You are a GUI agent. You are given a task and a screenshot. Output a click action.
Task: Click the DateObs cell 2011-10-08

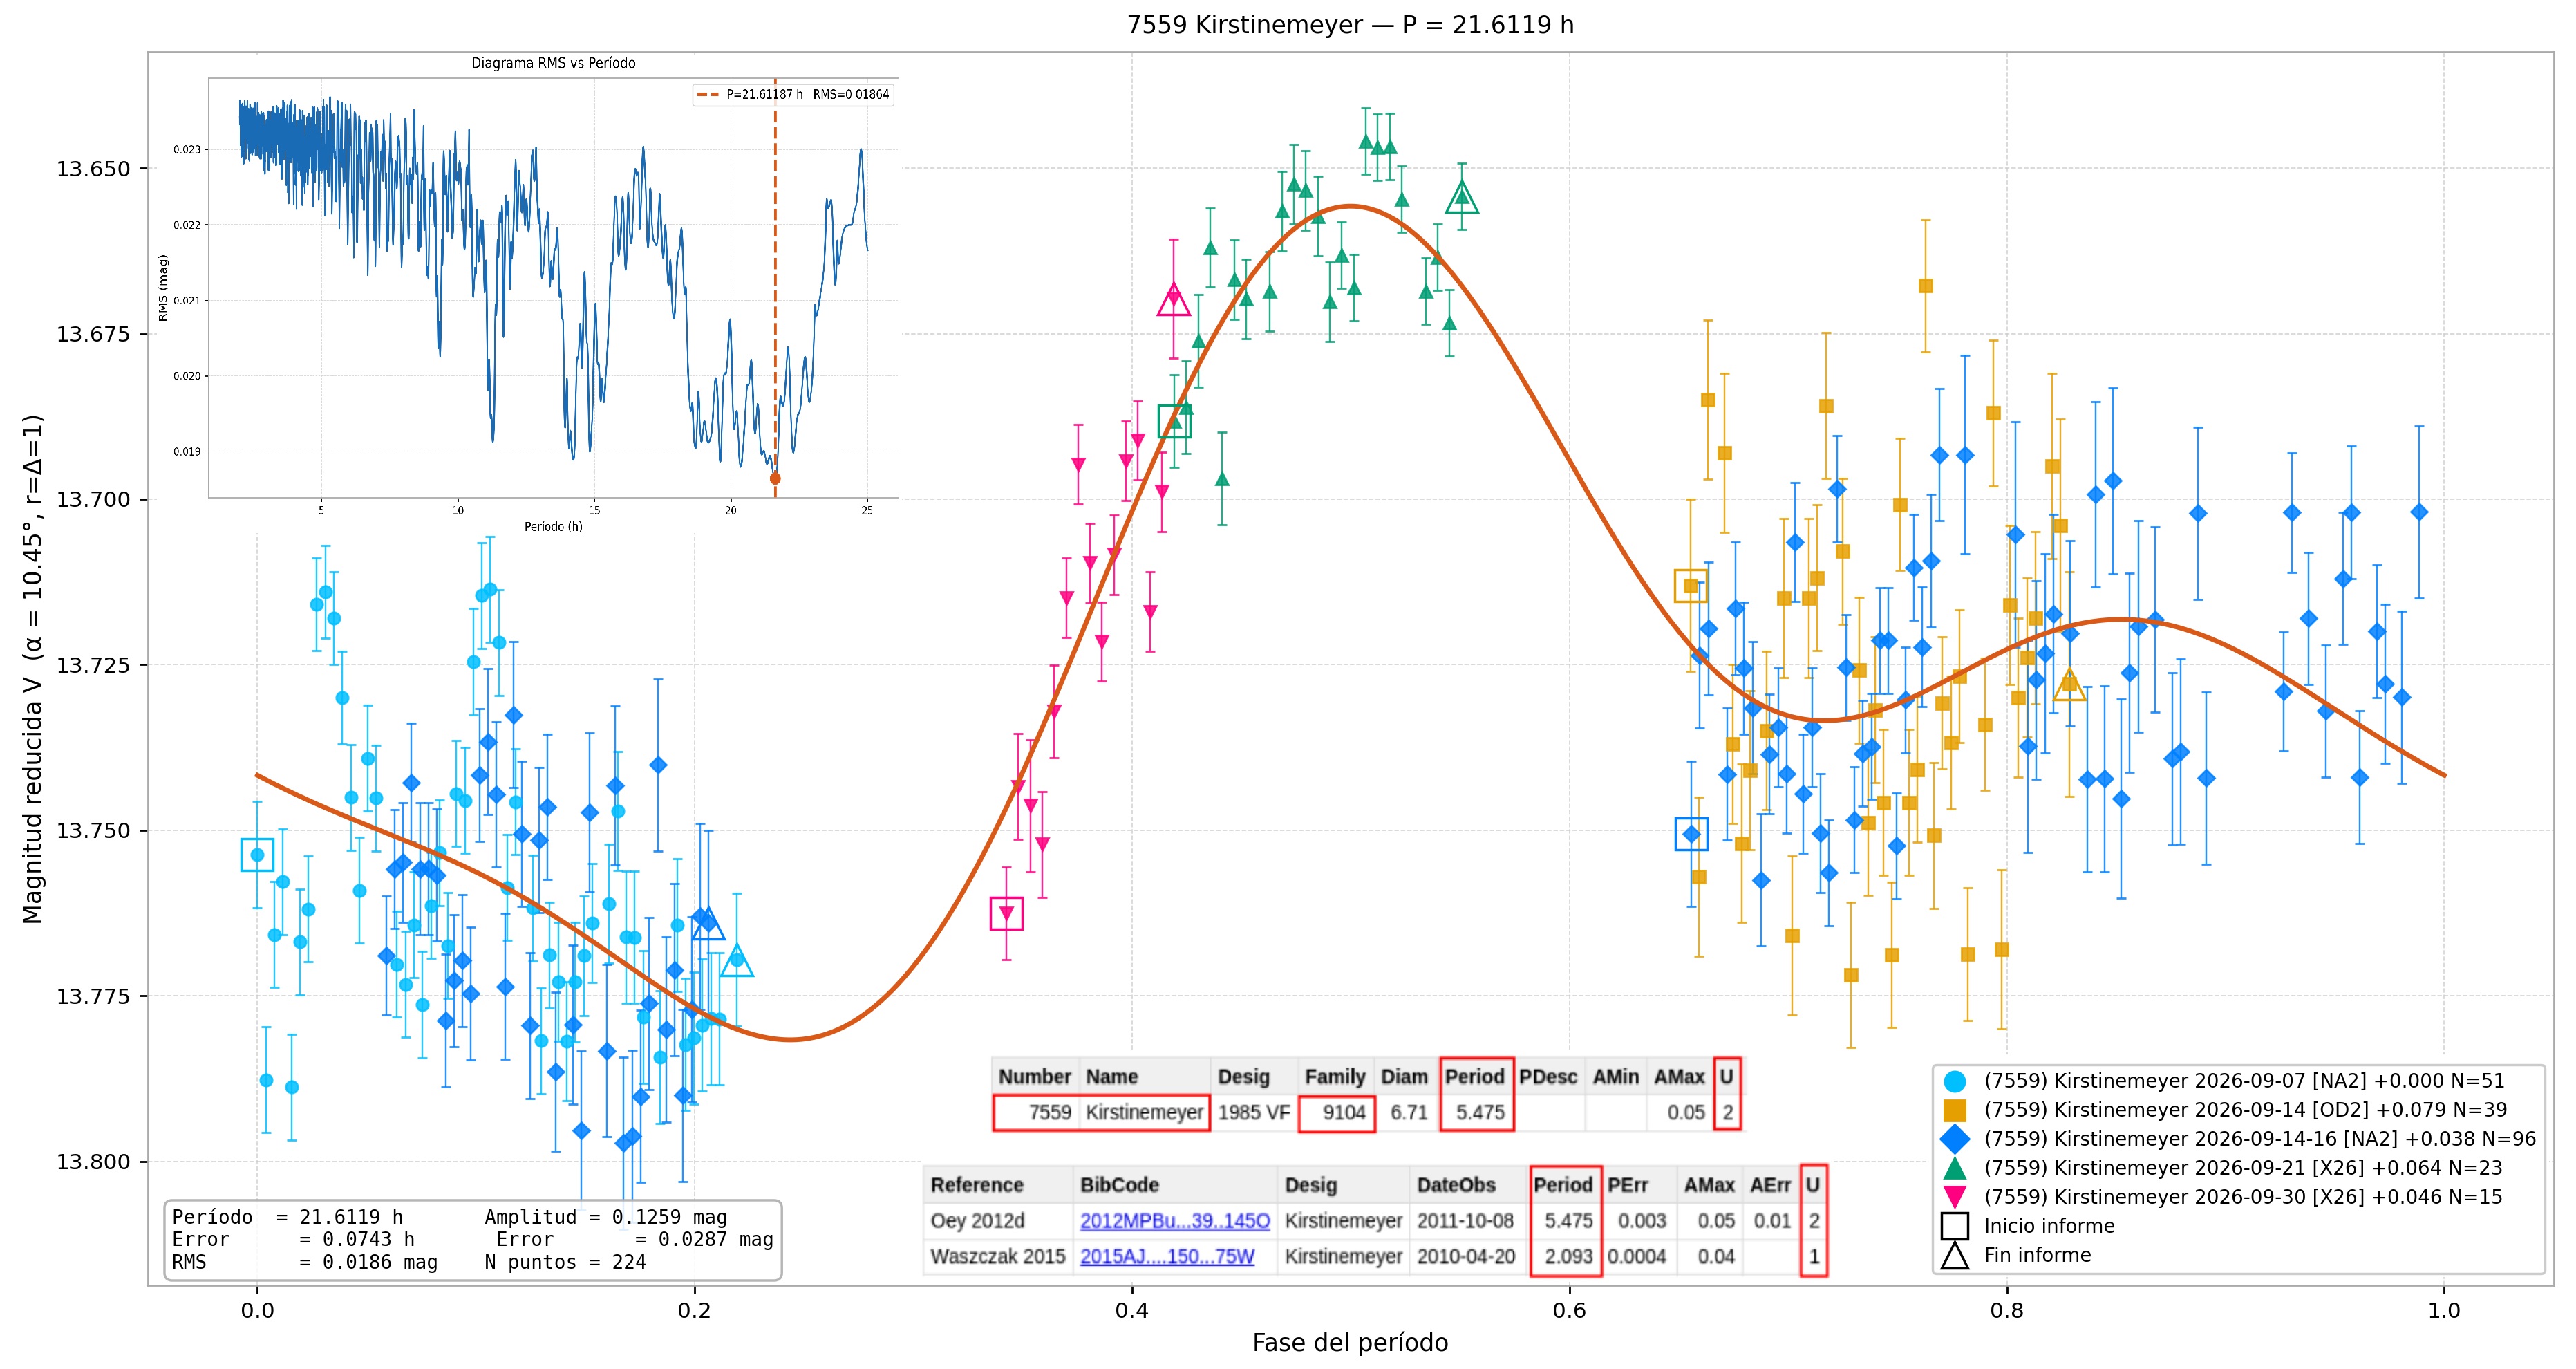[x=1465, y=1221]
